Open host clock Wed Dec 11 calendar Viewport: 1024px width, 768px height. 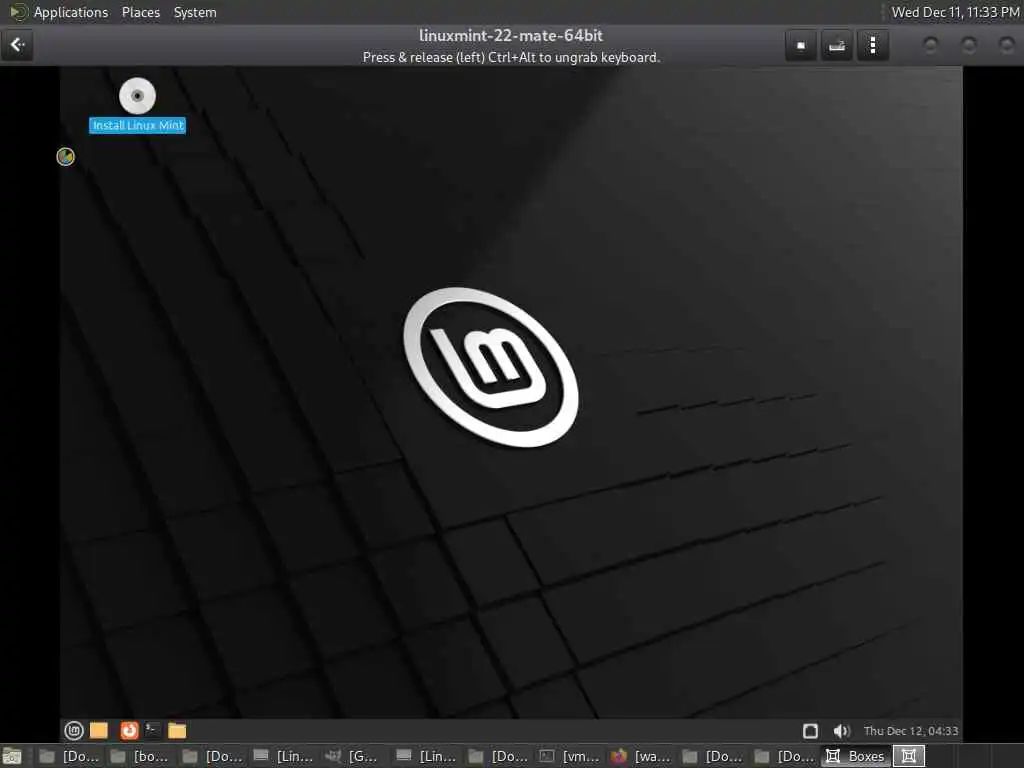[x=955, y=12]
